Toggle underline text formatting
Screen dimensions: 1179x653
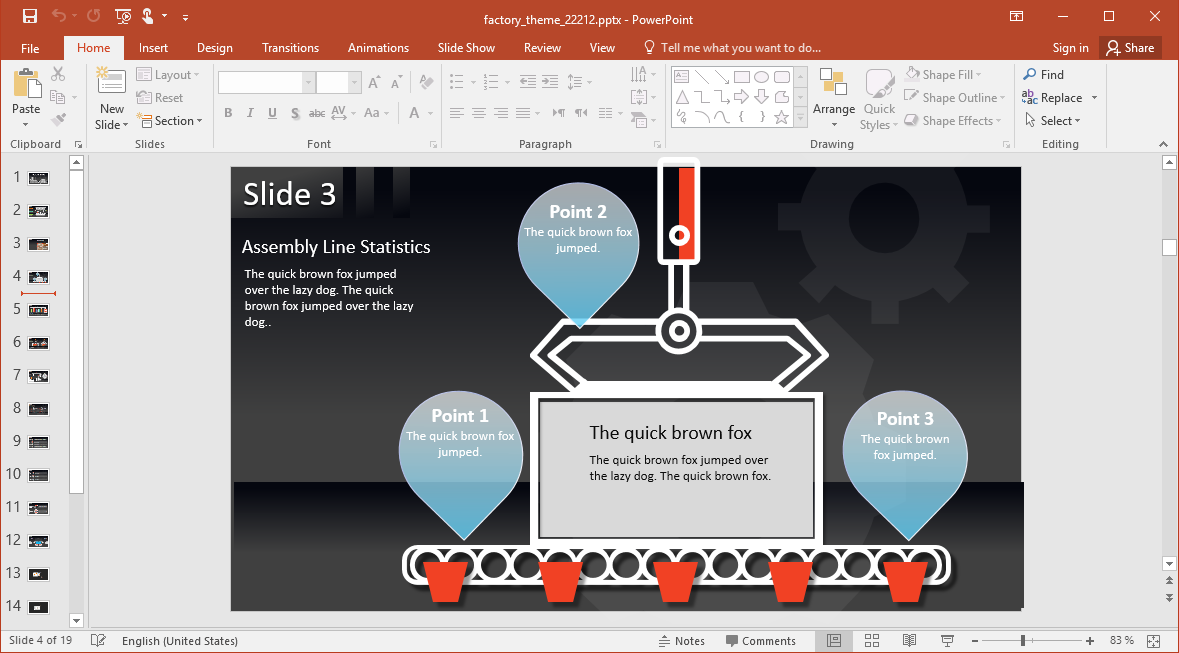272,113
